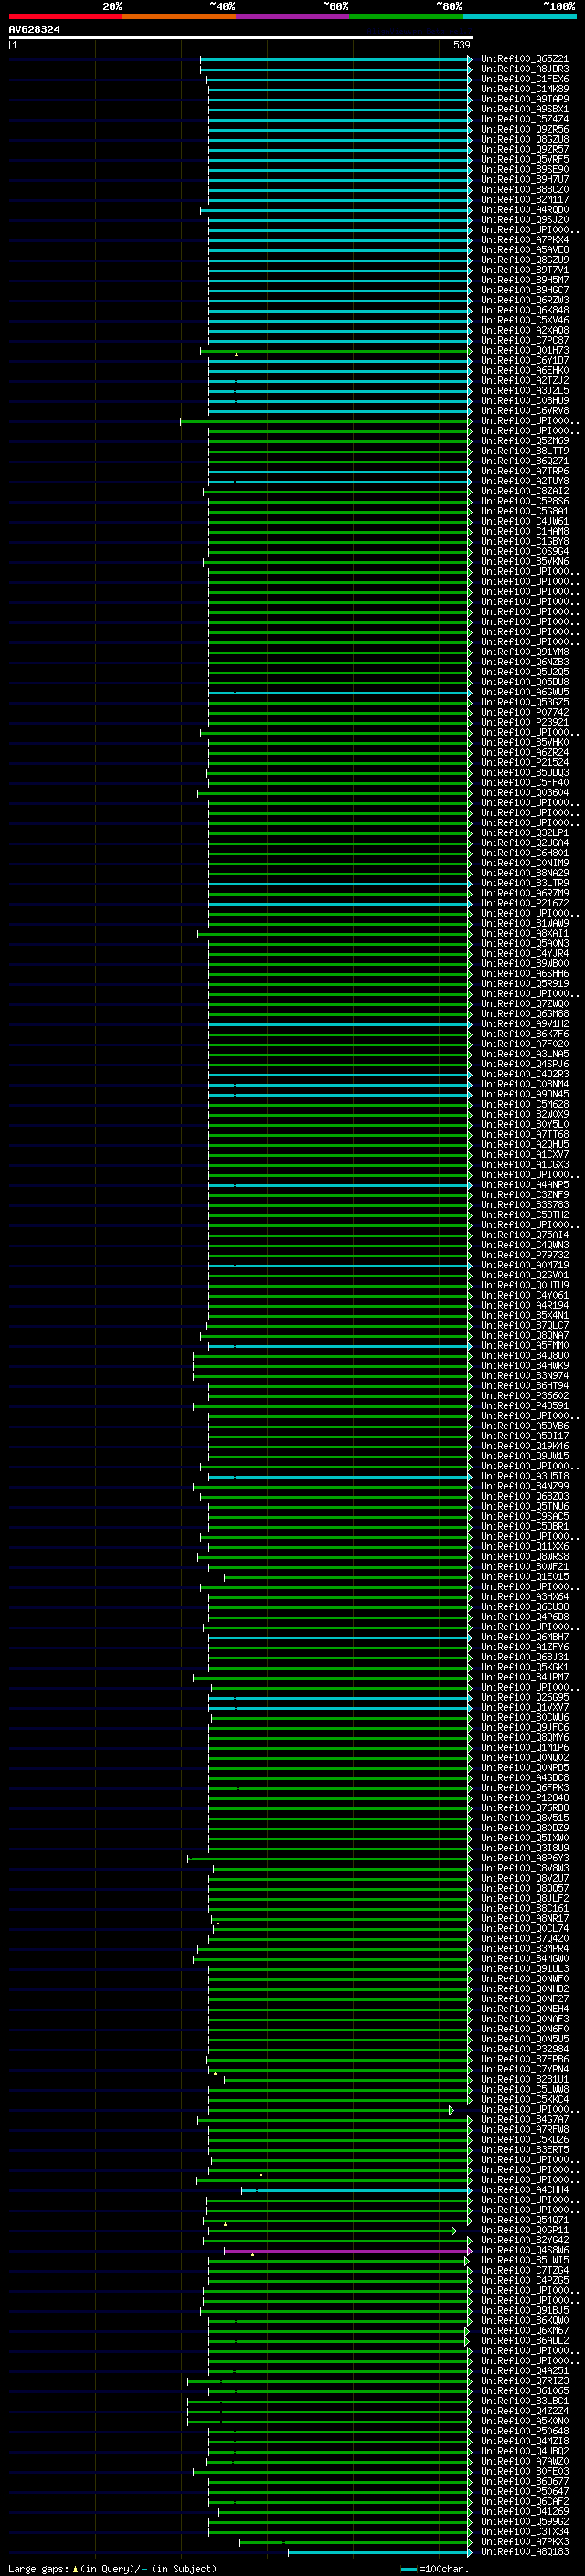Select the UniRef100_P32984 label
The height and width of the screenshot is (2576, 585).
(x=524, y=2049)
